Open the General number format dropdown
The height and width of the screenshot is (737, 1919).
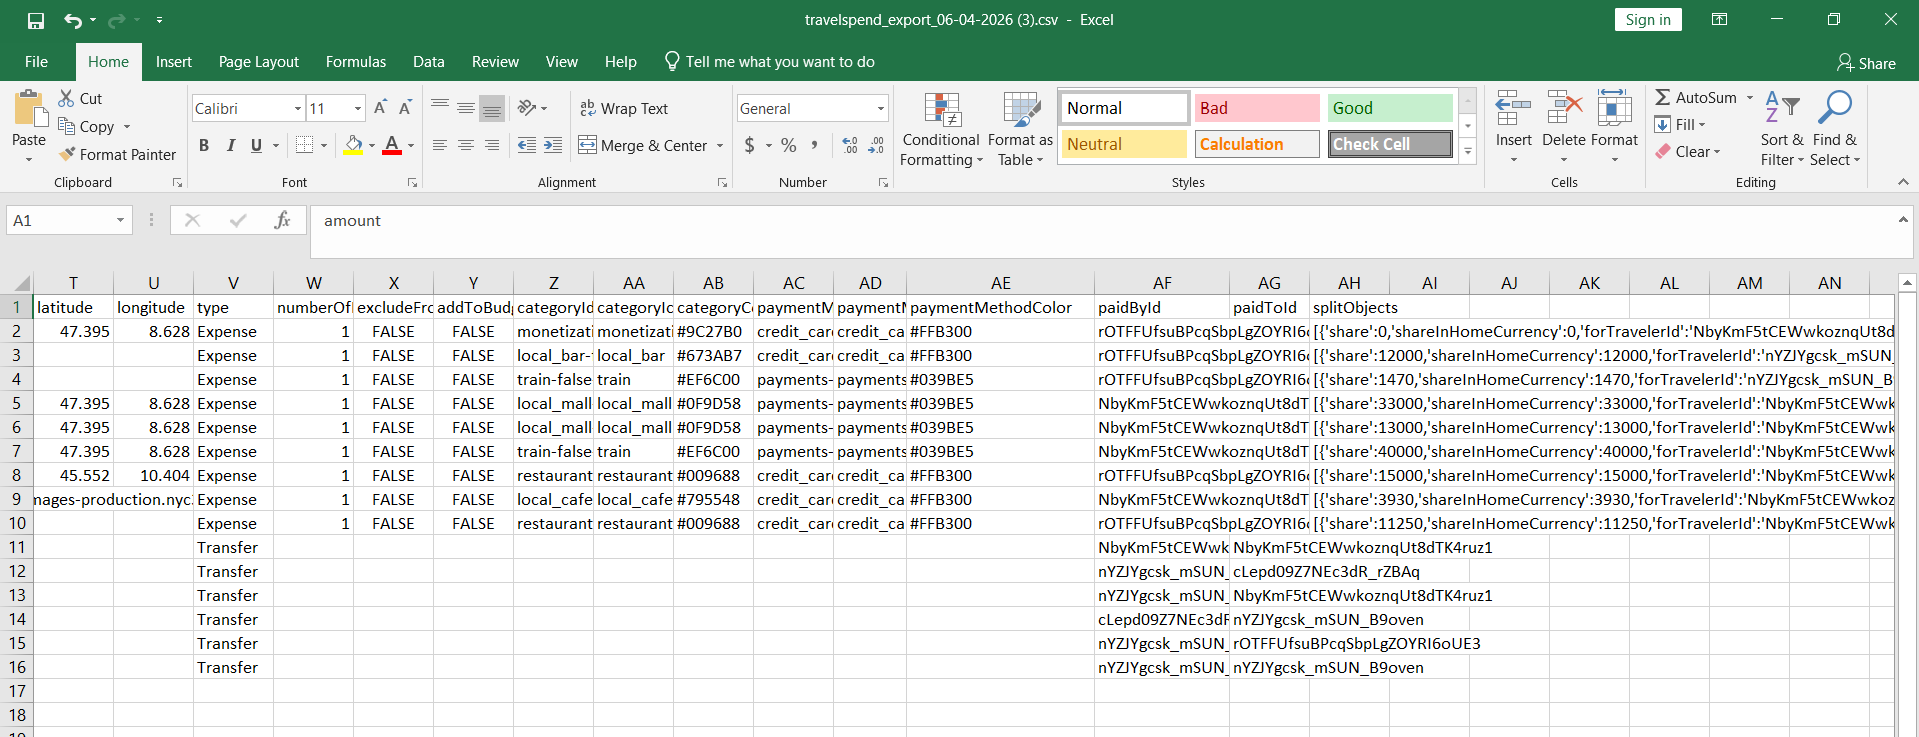click(x=881, y=108)
